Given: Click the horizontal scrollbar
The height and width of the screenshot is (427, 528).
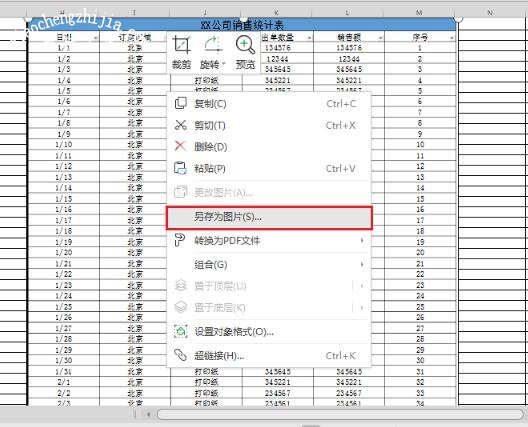Looking at the screenshot, I should 340,415.
